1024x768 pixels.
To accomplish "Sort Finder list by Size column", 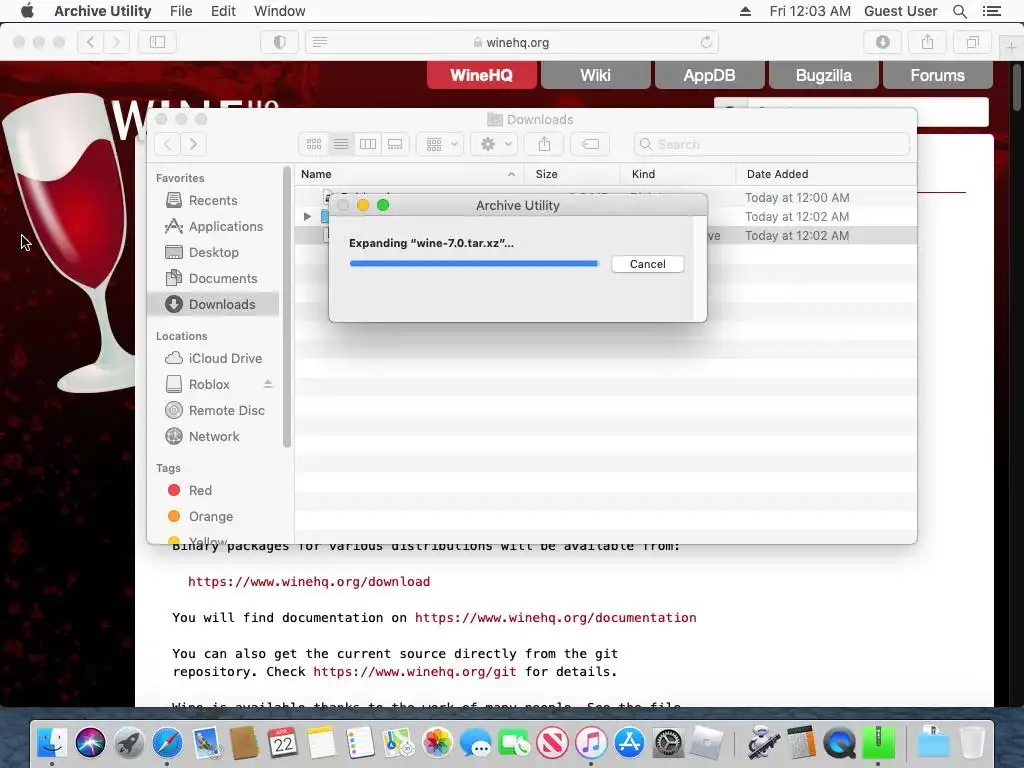I will click(x=572, y=174).
